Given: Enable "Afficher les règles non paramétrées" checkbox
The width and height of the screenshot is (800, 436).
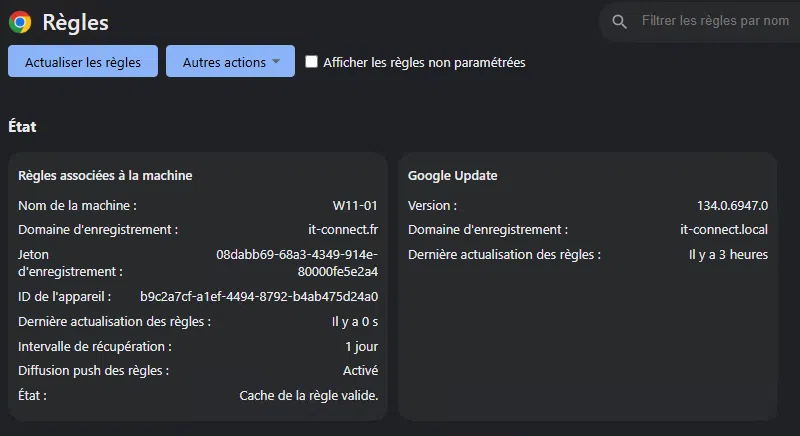Looking at the screenshot, I should point(312,62).
